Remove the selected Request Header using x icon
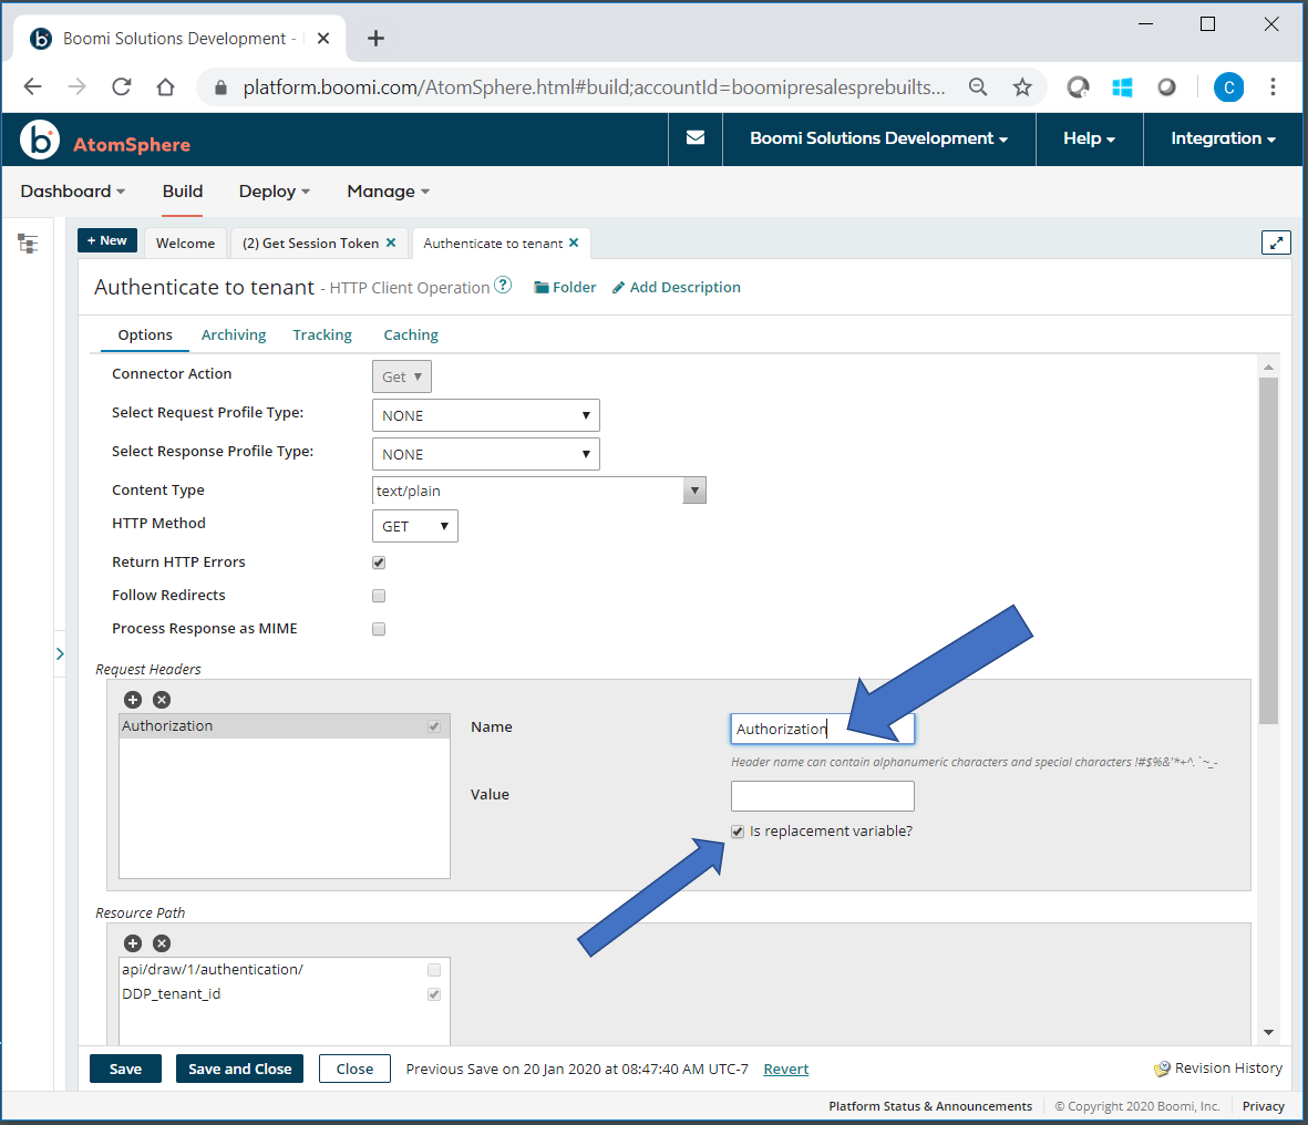The image size is (1308, 1125). click(161, 700)
